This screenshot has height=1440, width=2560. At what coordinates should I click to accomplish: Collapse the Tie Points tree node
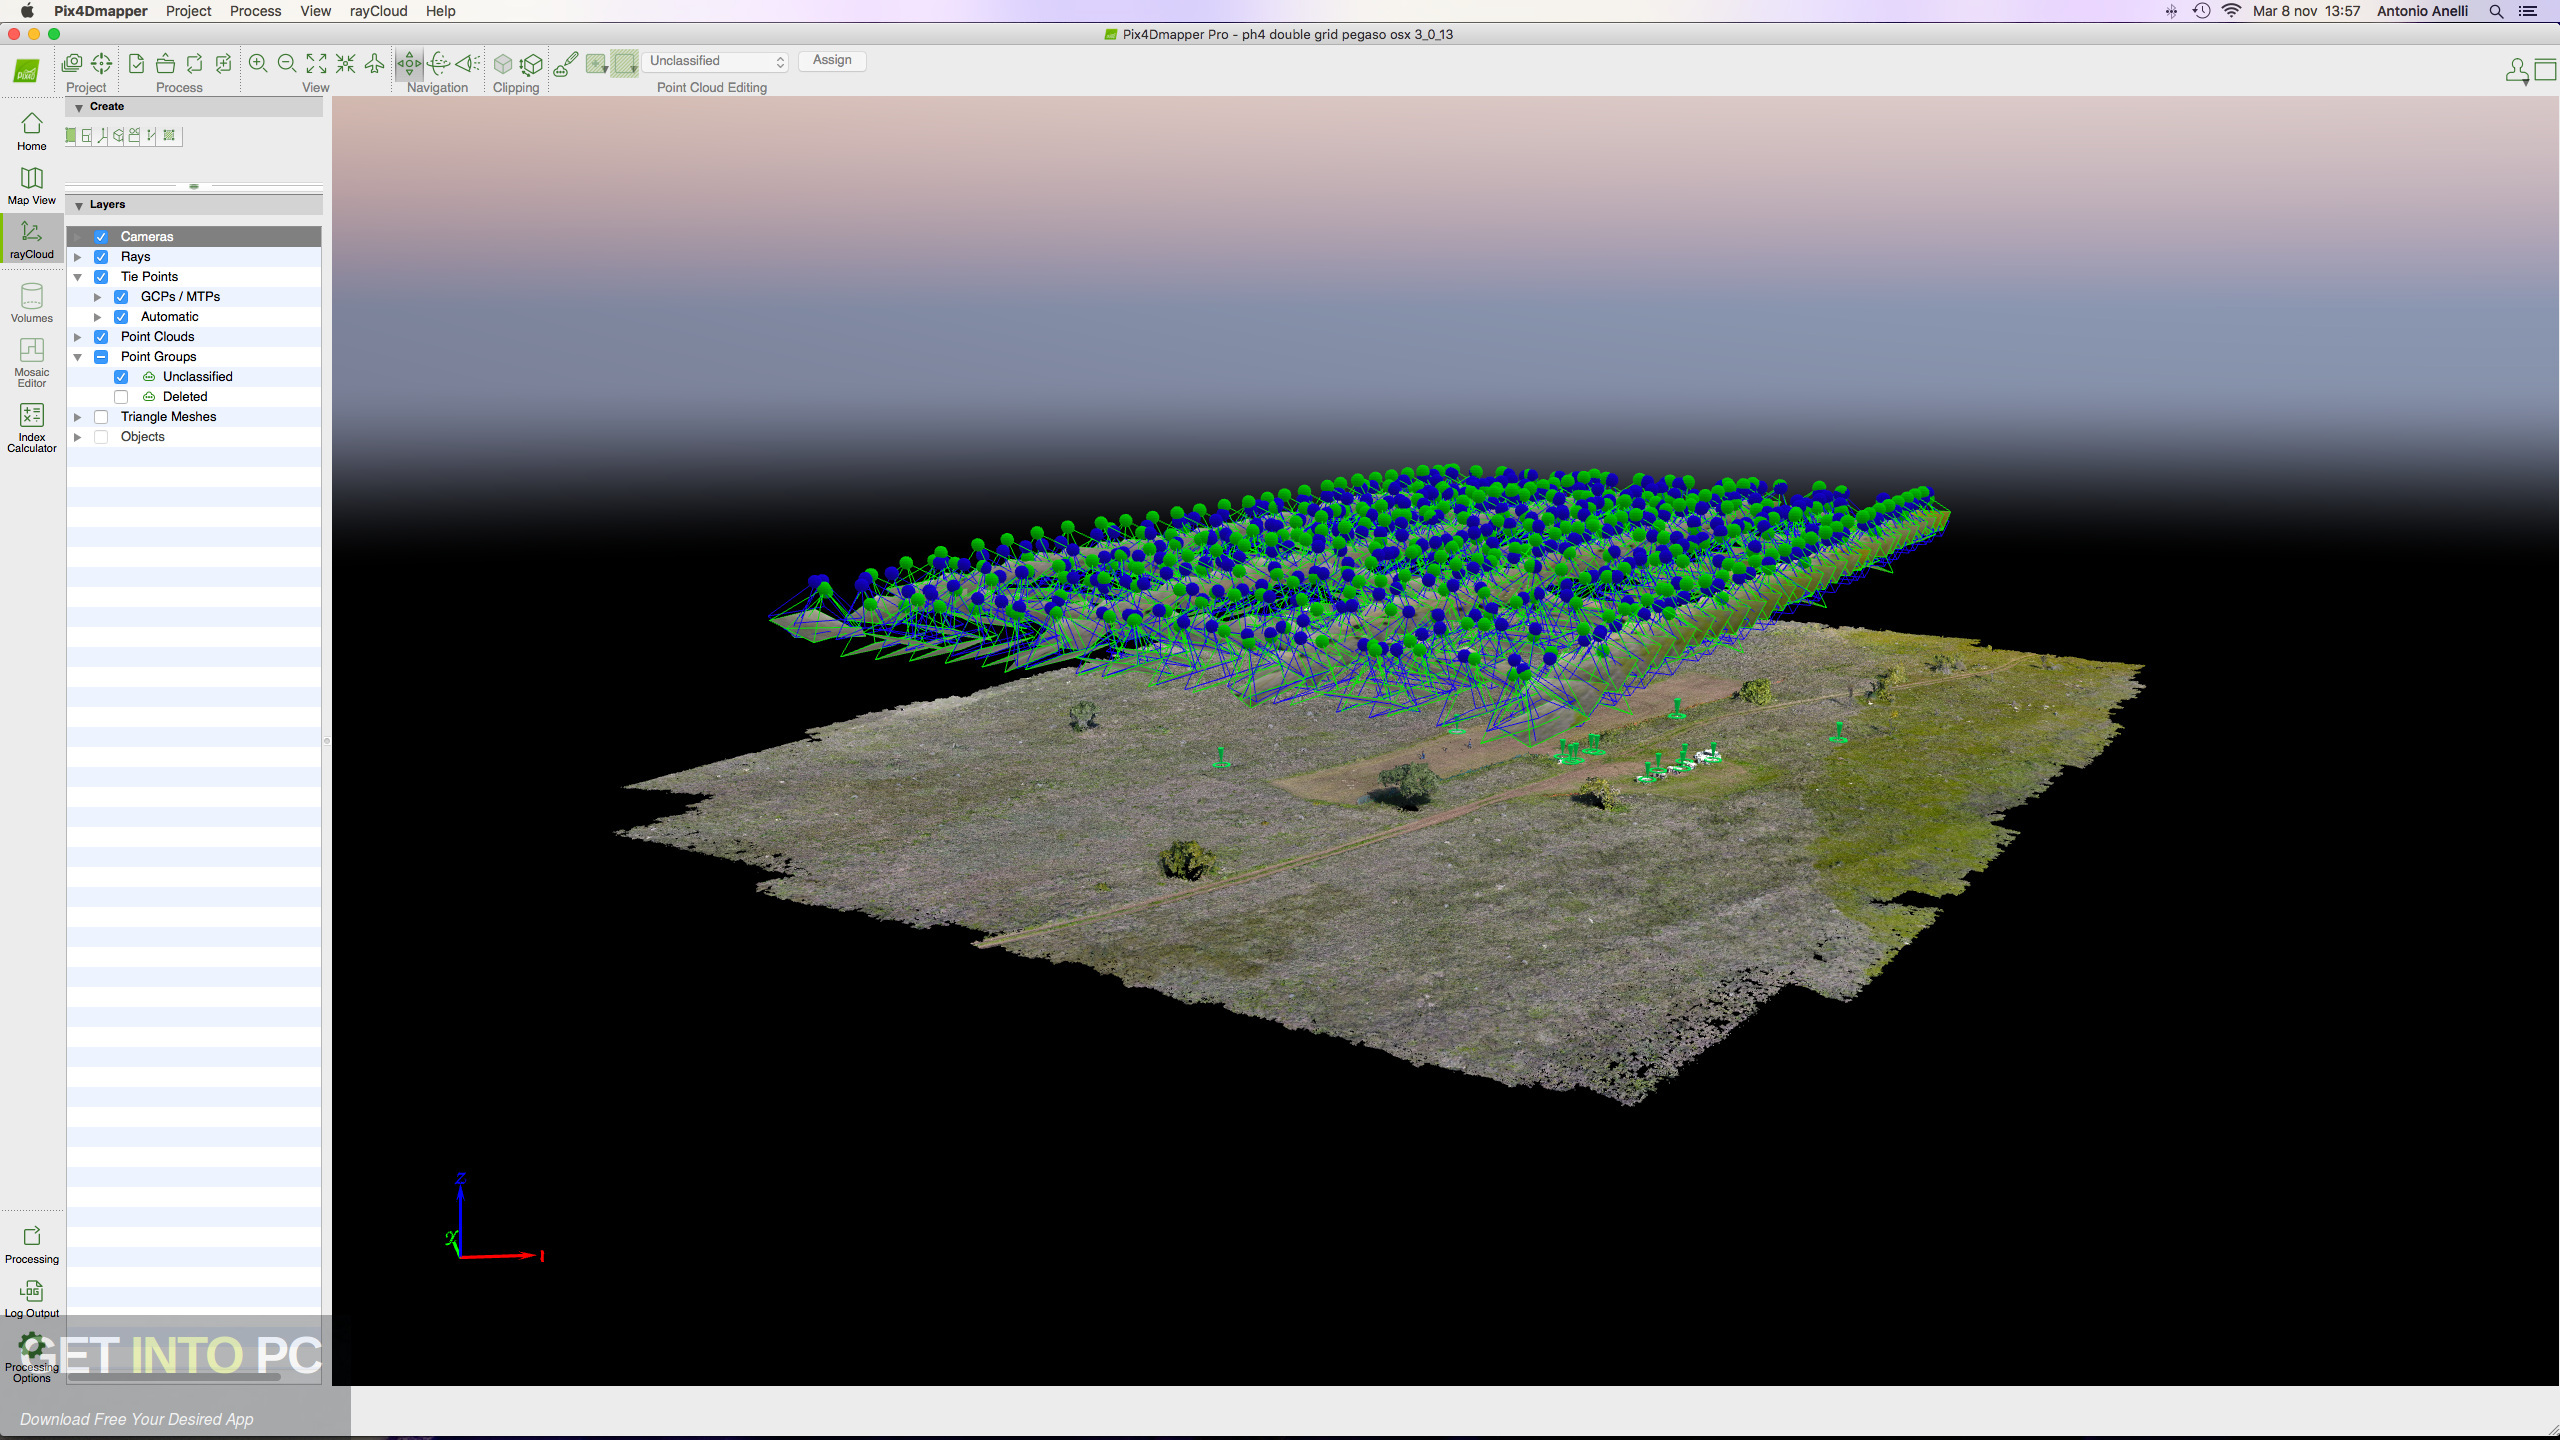(x=78, y=277)
